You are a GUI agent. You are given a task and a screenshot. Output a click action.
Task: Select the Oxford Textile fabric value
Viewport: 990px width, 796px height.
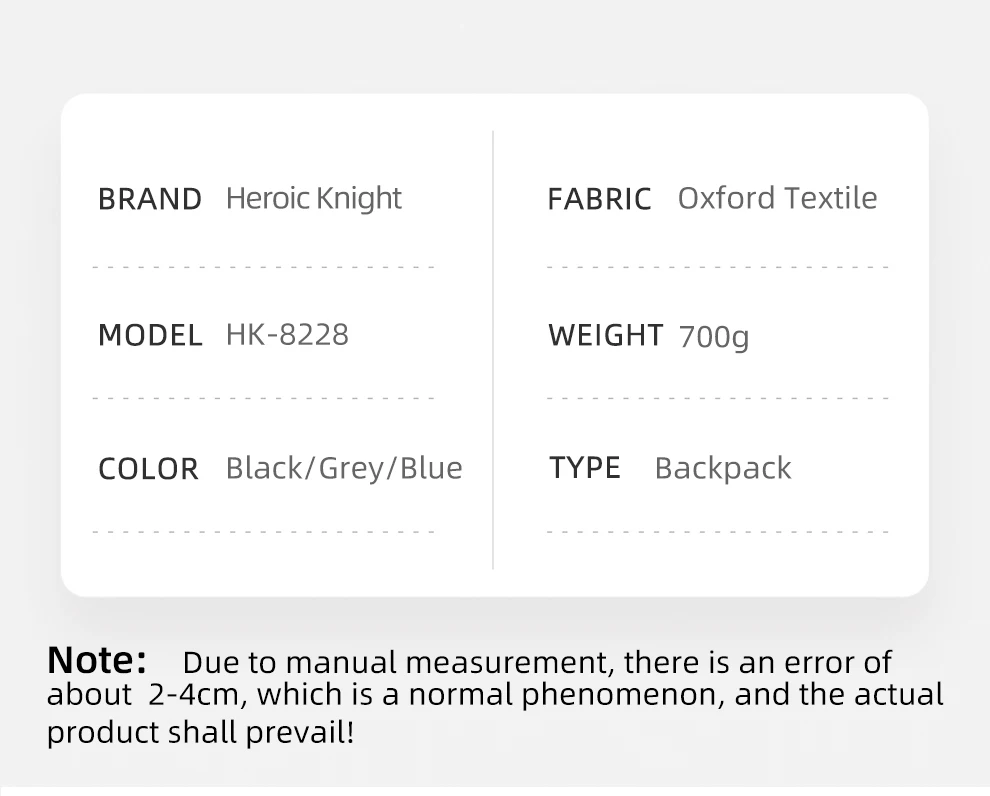(777, 198)
